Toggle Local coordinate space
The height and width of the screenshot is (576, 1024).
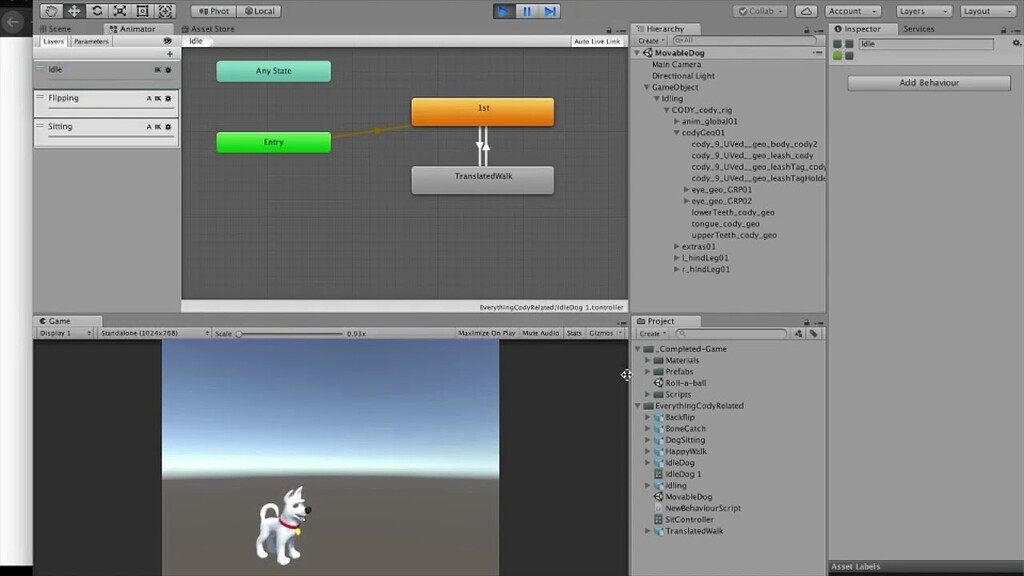[259, 10]
